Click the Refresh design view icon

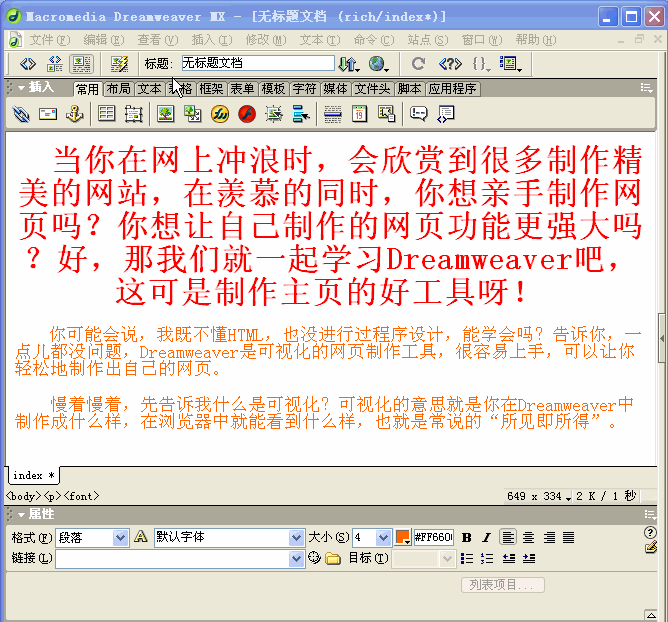click(418, 64)
